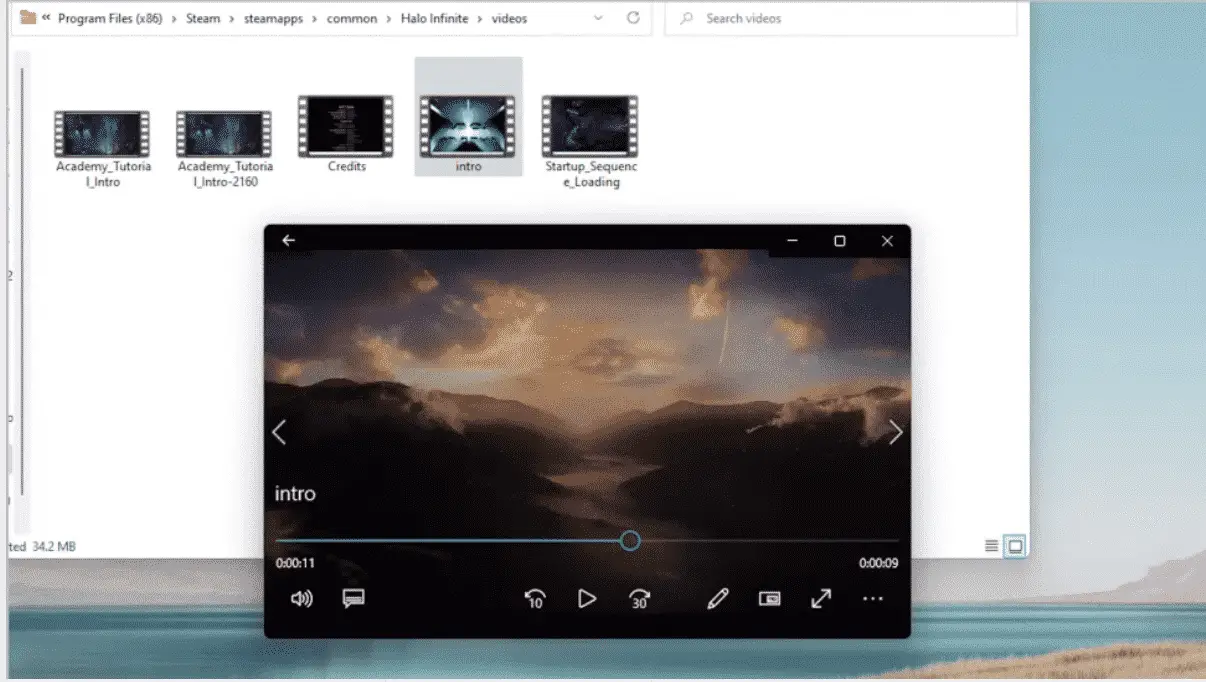1206x682 pixels.
Task: Click the elapsed portion of the seek bar
Action: tap(448, 541)
